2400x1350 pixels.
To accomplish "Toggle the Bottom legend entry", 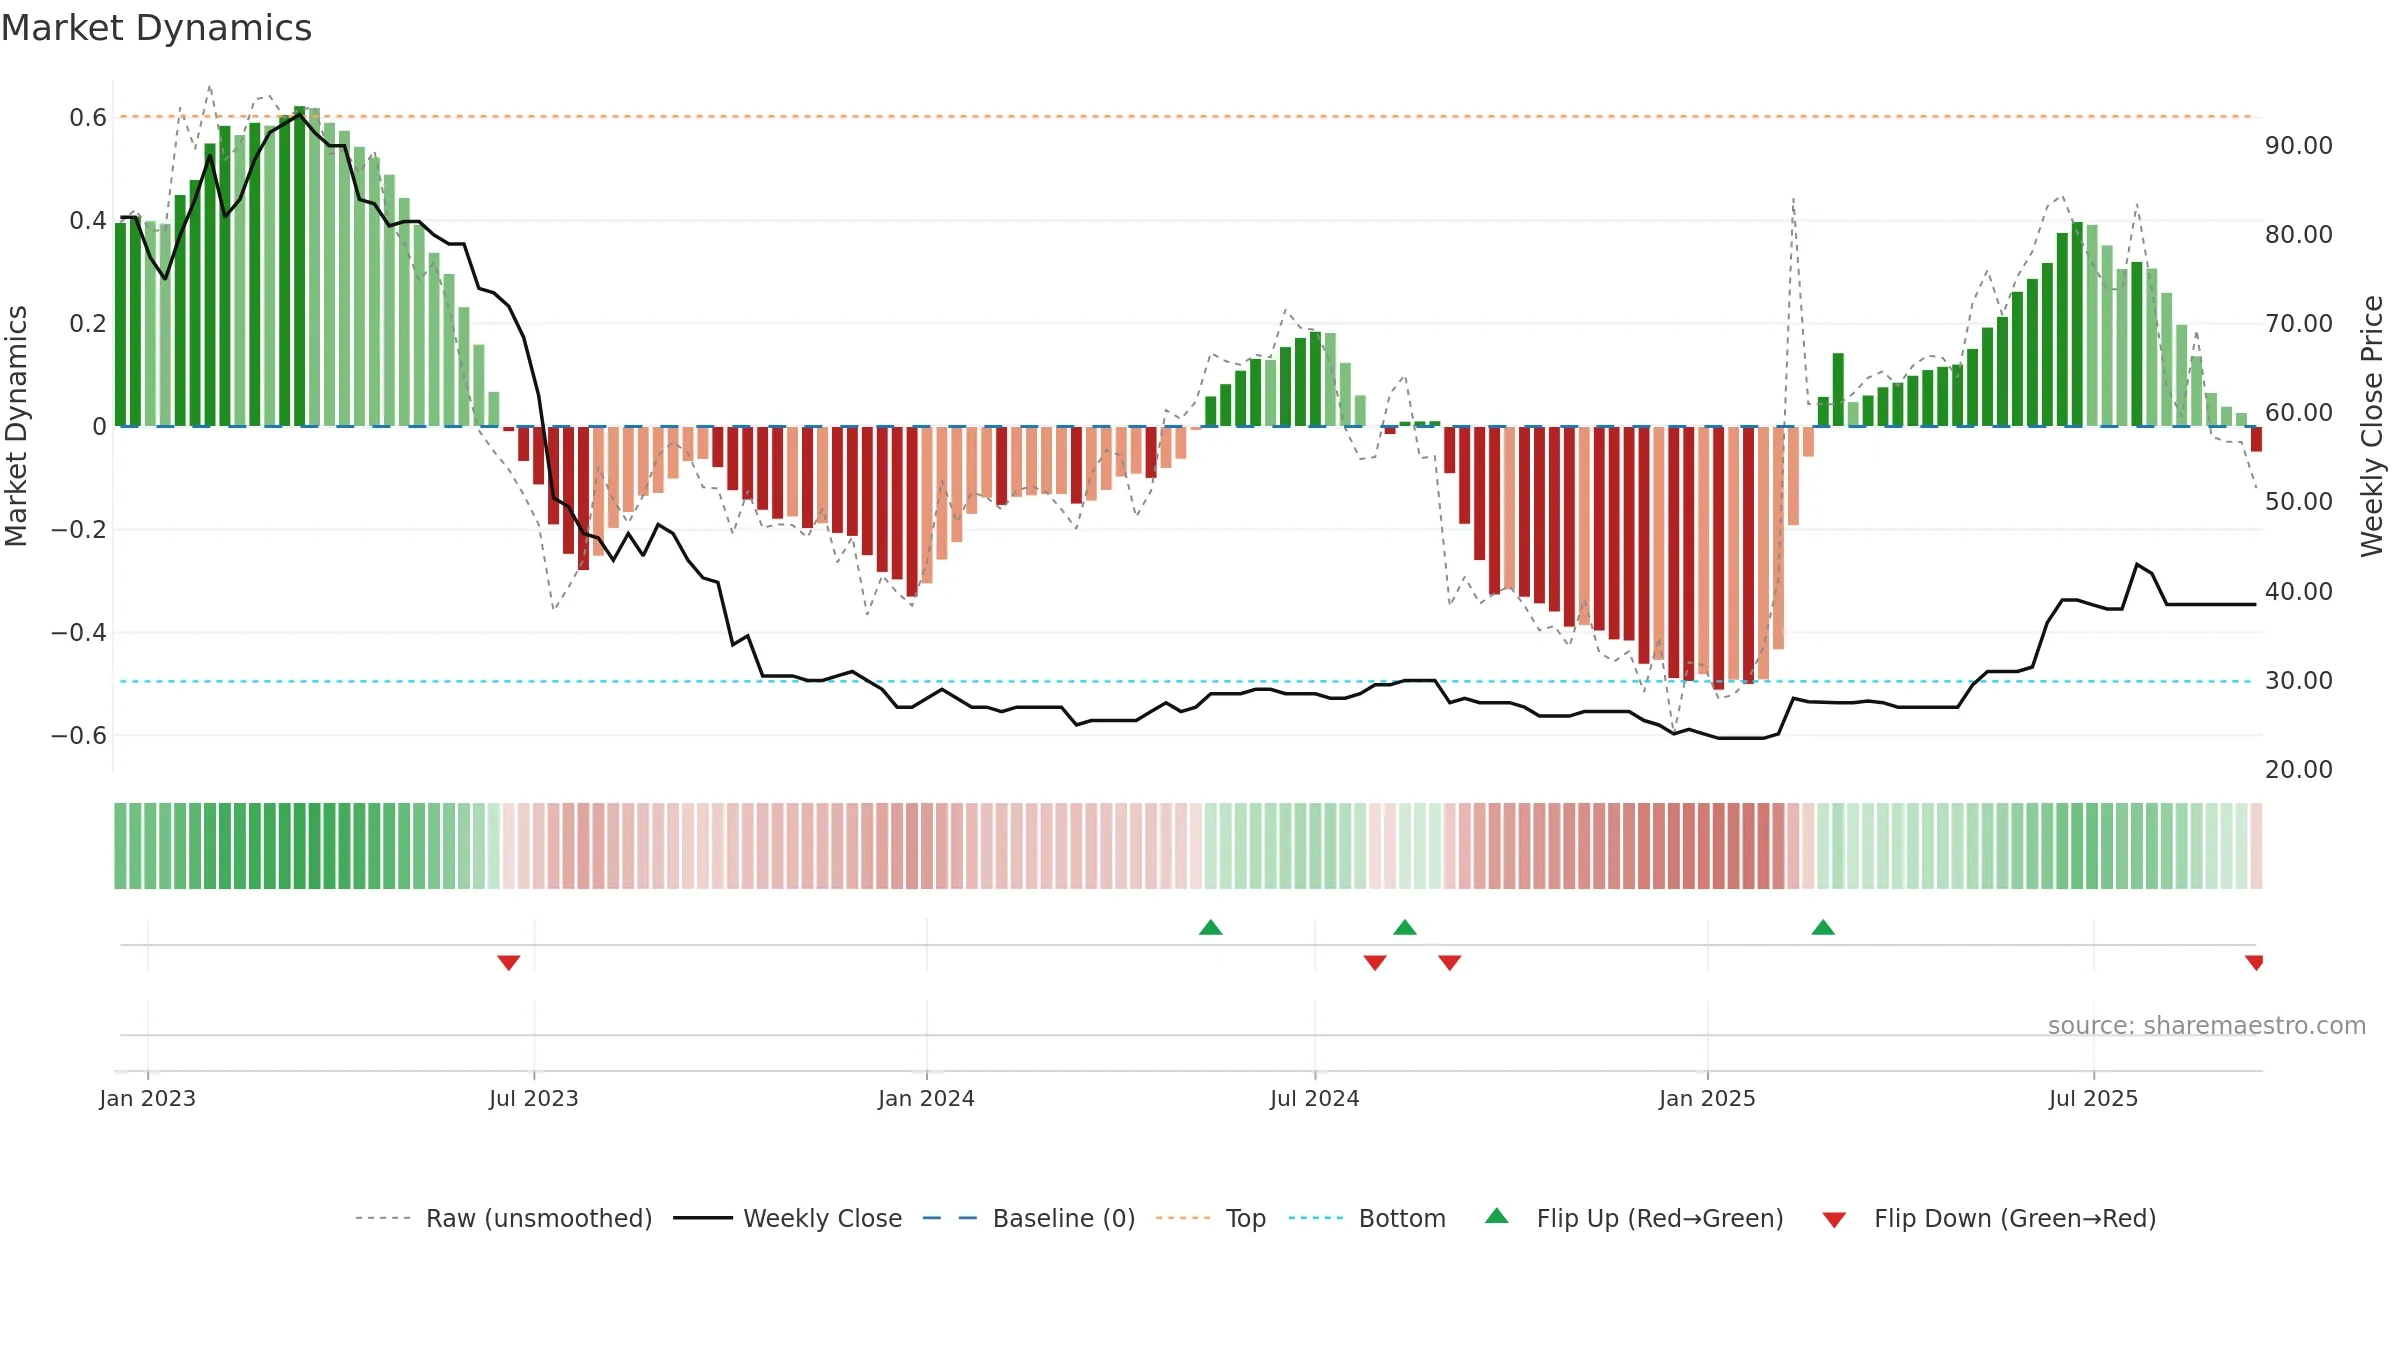I will 1367,1218.
